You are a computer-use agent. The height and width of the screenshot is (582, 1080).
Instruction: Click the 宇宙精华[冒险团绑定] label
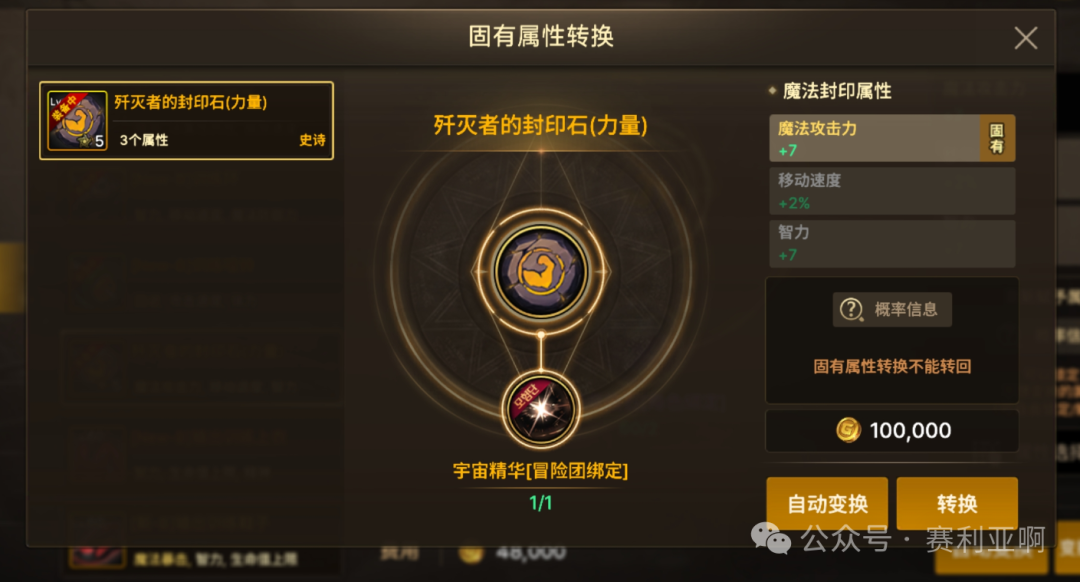coord(541,471)
